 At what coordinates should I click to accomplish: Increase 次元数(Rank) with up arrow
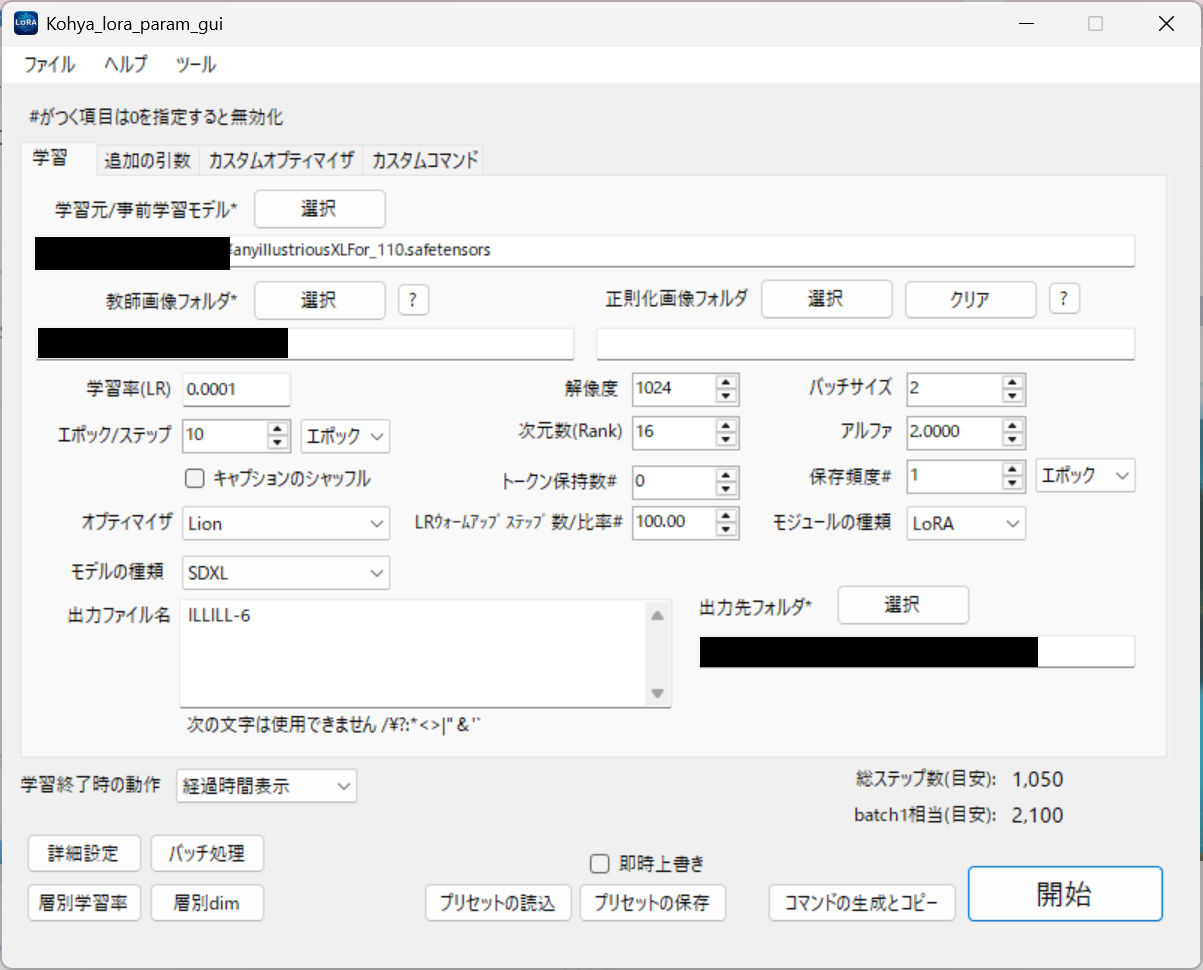pos(727,425)
